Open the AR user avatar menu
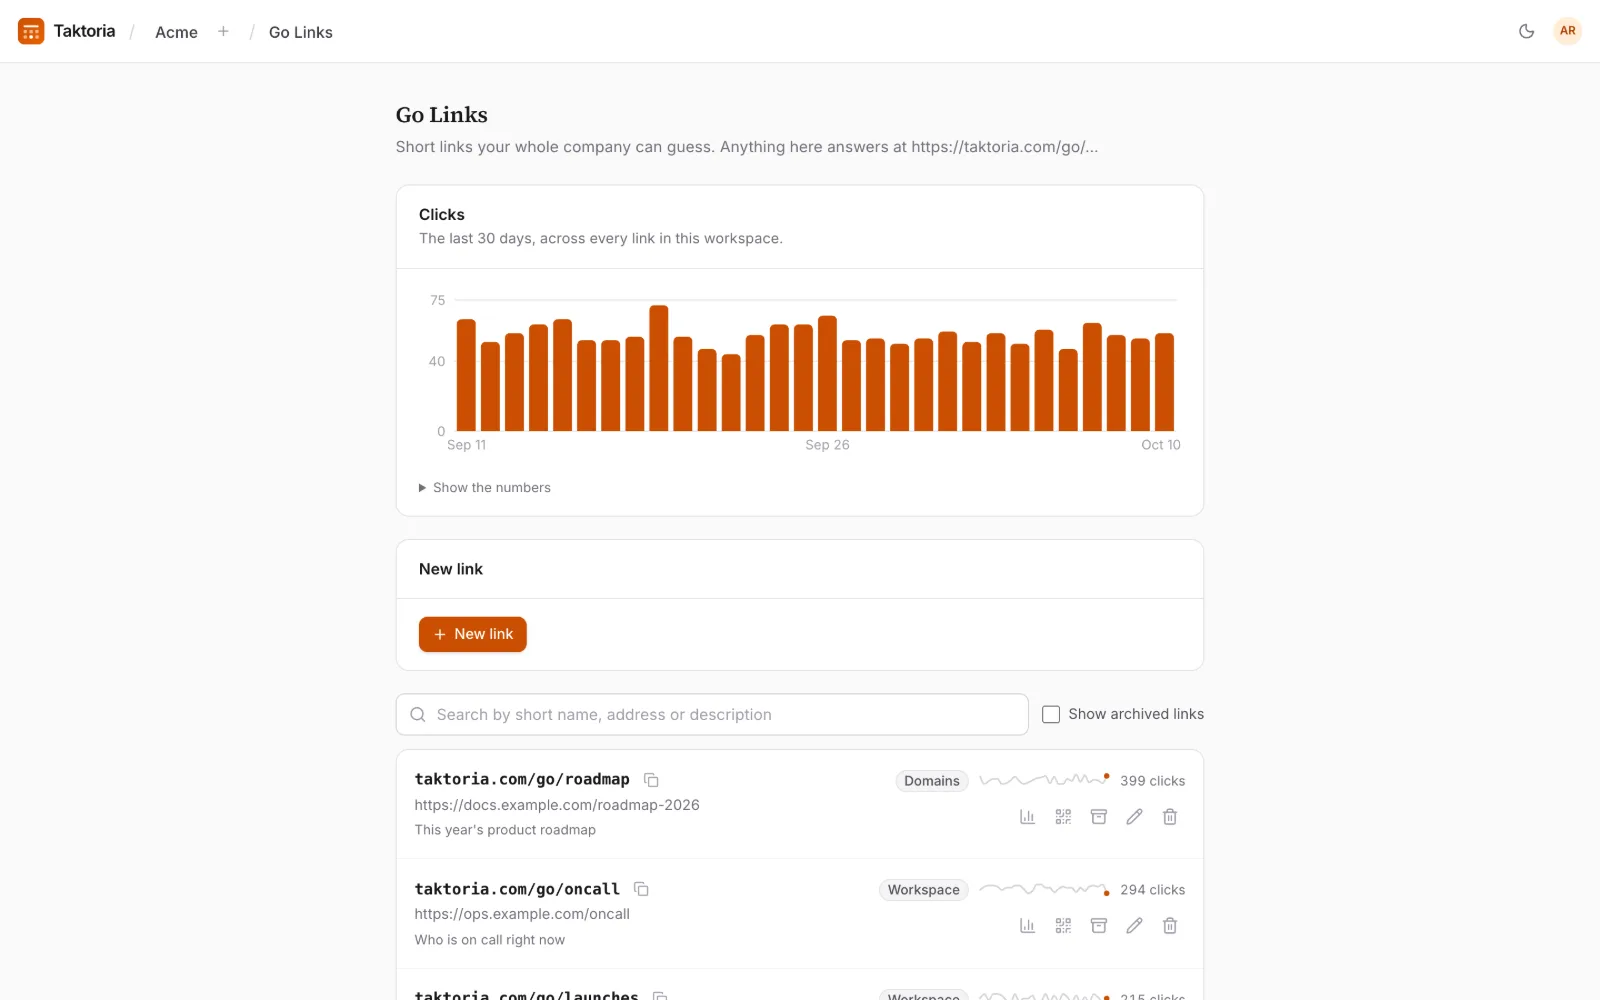Viewport: 1600px width, 1000px height. tap(1567, 31)
